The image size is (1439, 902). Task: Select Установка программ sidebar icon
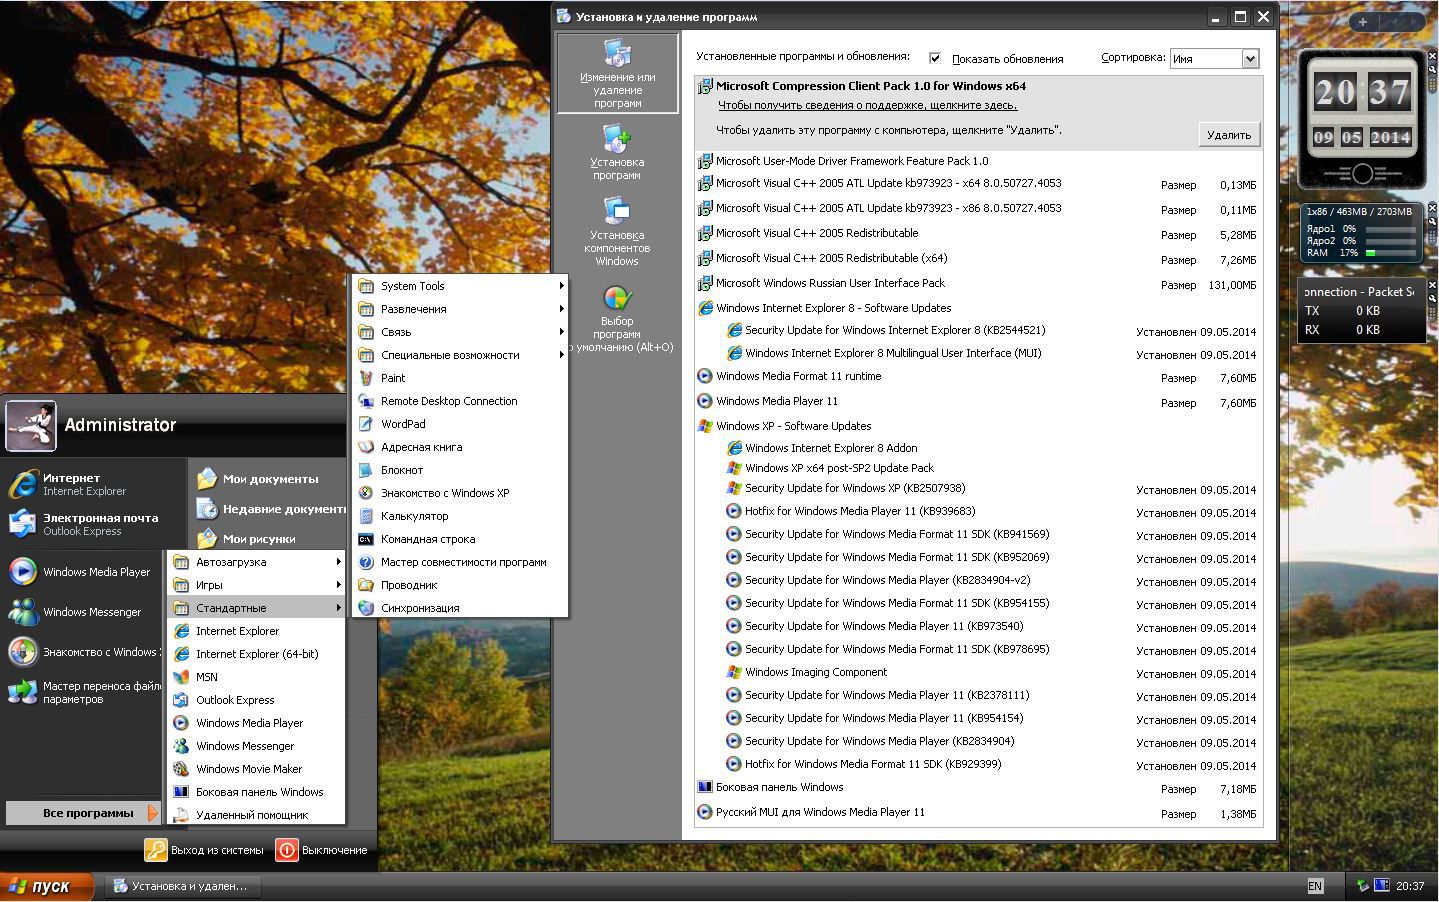click(x=617, y=152)
